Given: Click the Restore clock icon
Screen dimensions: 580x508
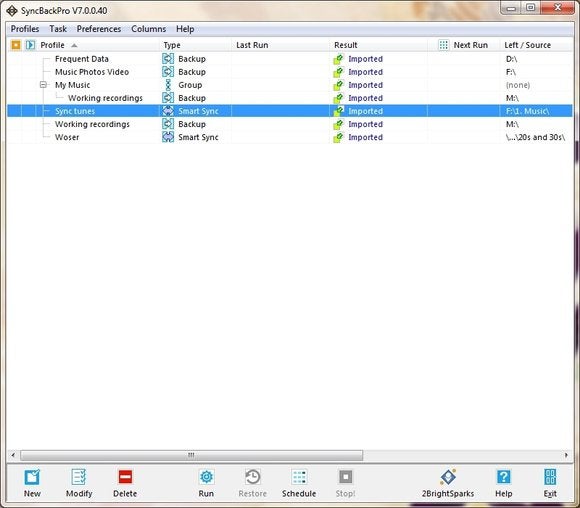Looking at the screenshot, I should pos(253,477).
